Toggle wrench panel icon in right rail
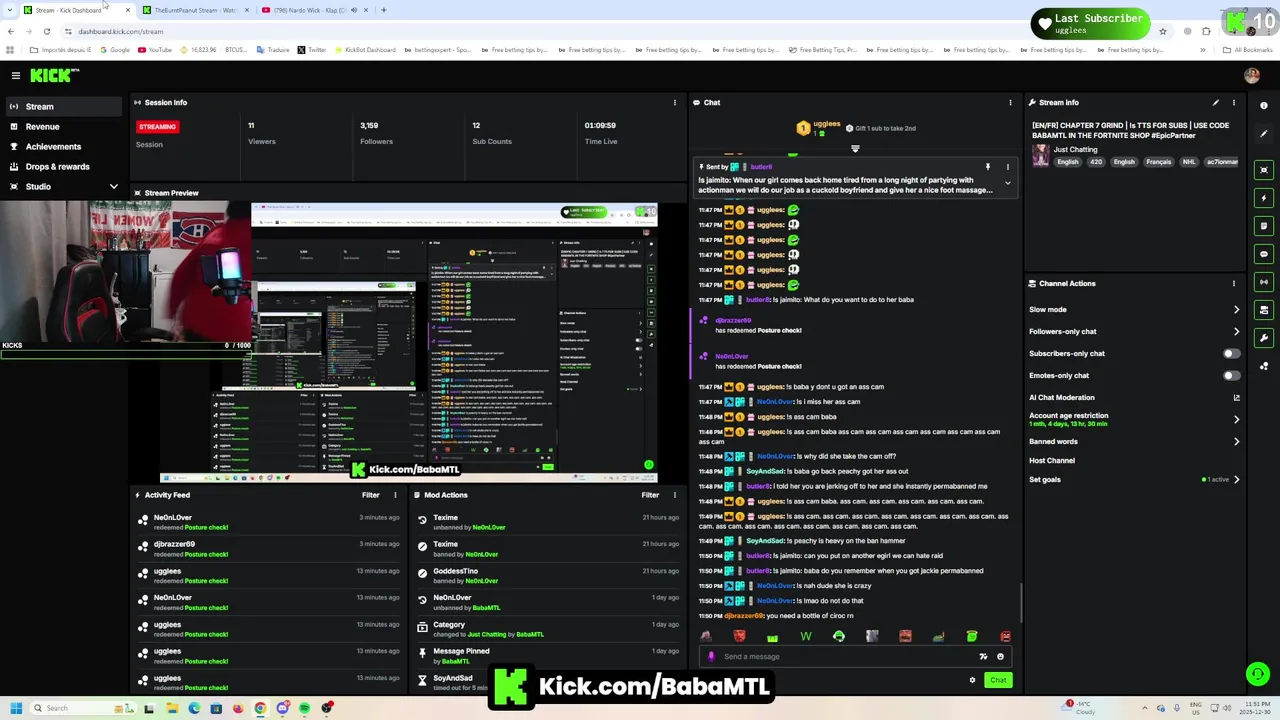 coord(1264,338)
